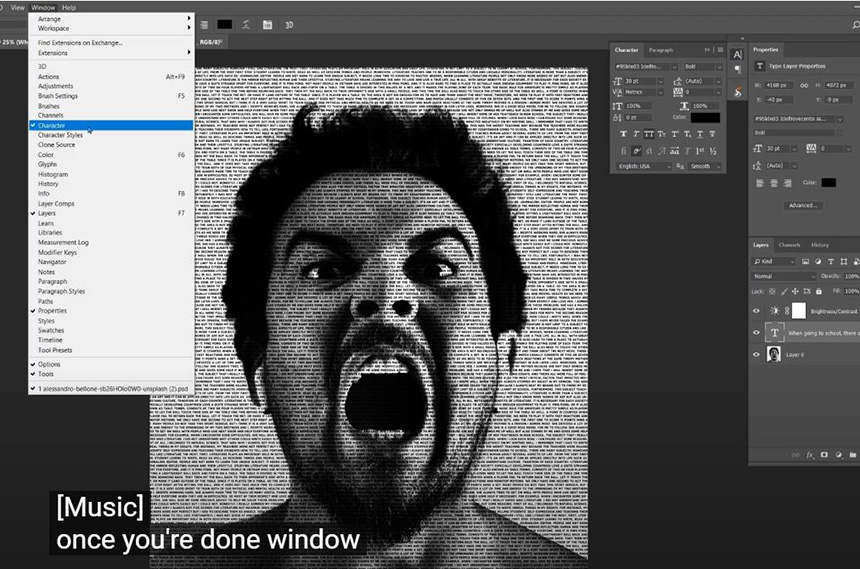Click the Layer 0 thumbnail
This screenshot has width=860, height=569.
tap(774, 354)
